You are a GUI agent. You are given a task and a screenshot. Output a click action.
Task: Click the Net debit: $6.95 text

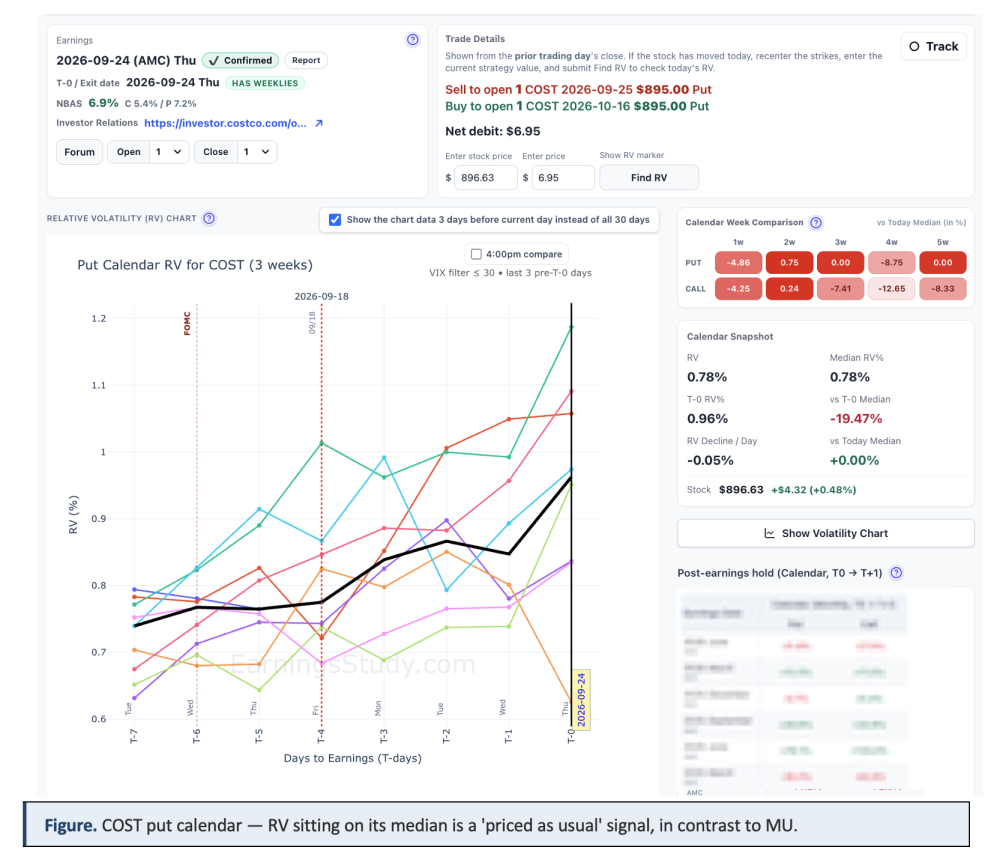[x=492, y=131]
